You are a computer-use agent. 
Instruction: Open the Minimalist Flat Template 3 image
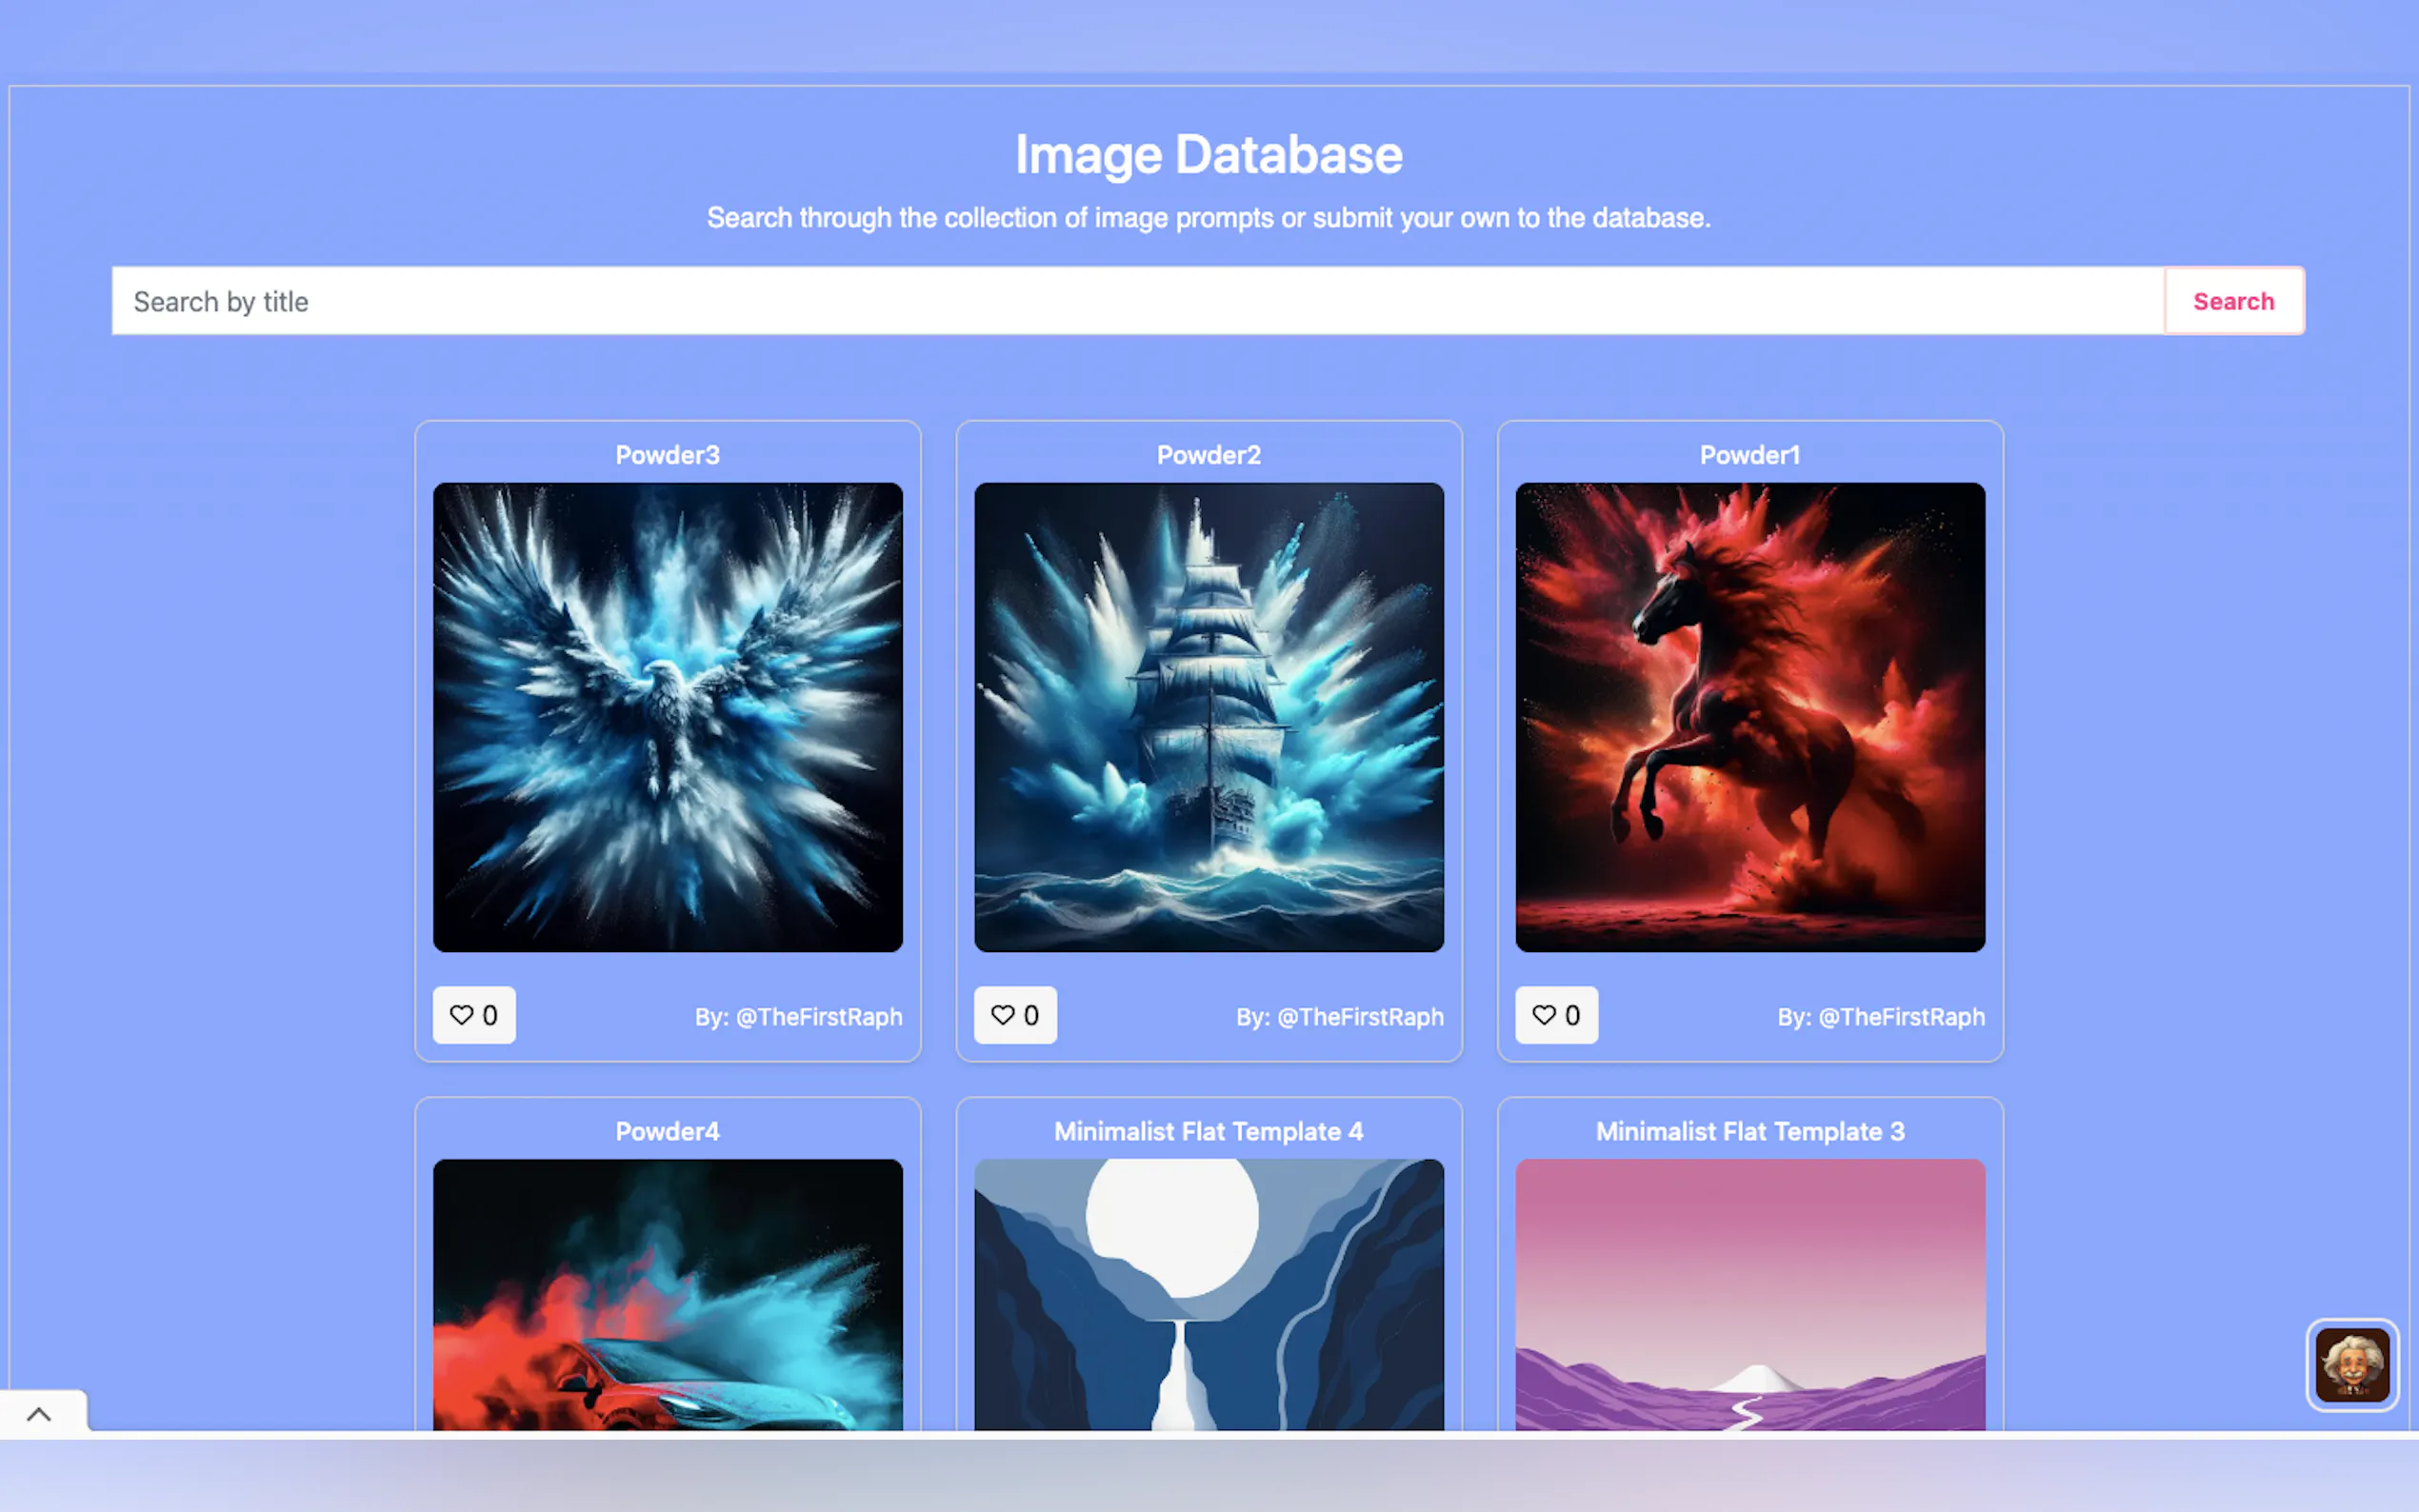click(1750, 1294)
